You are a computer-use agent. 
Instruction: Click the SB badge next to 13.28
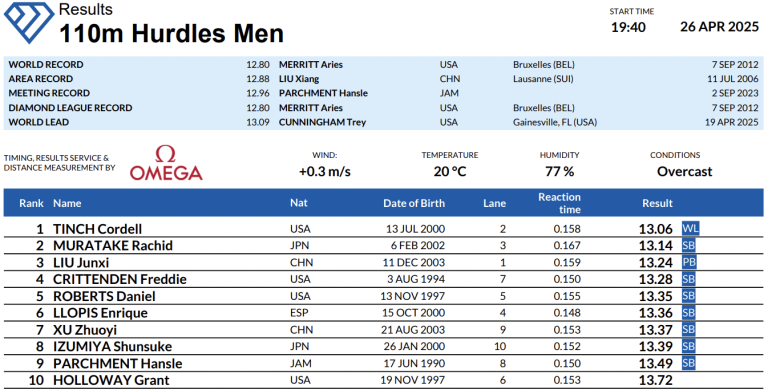click(689, 279)
